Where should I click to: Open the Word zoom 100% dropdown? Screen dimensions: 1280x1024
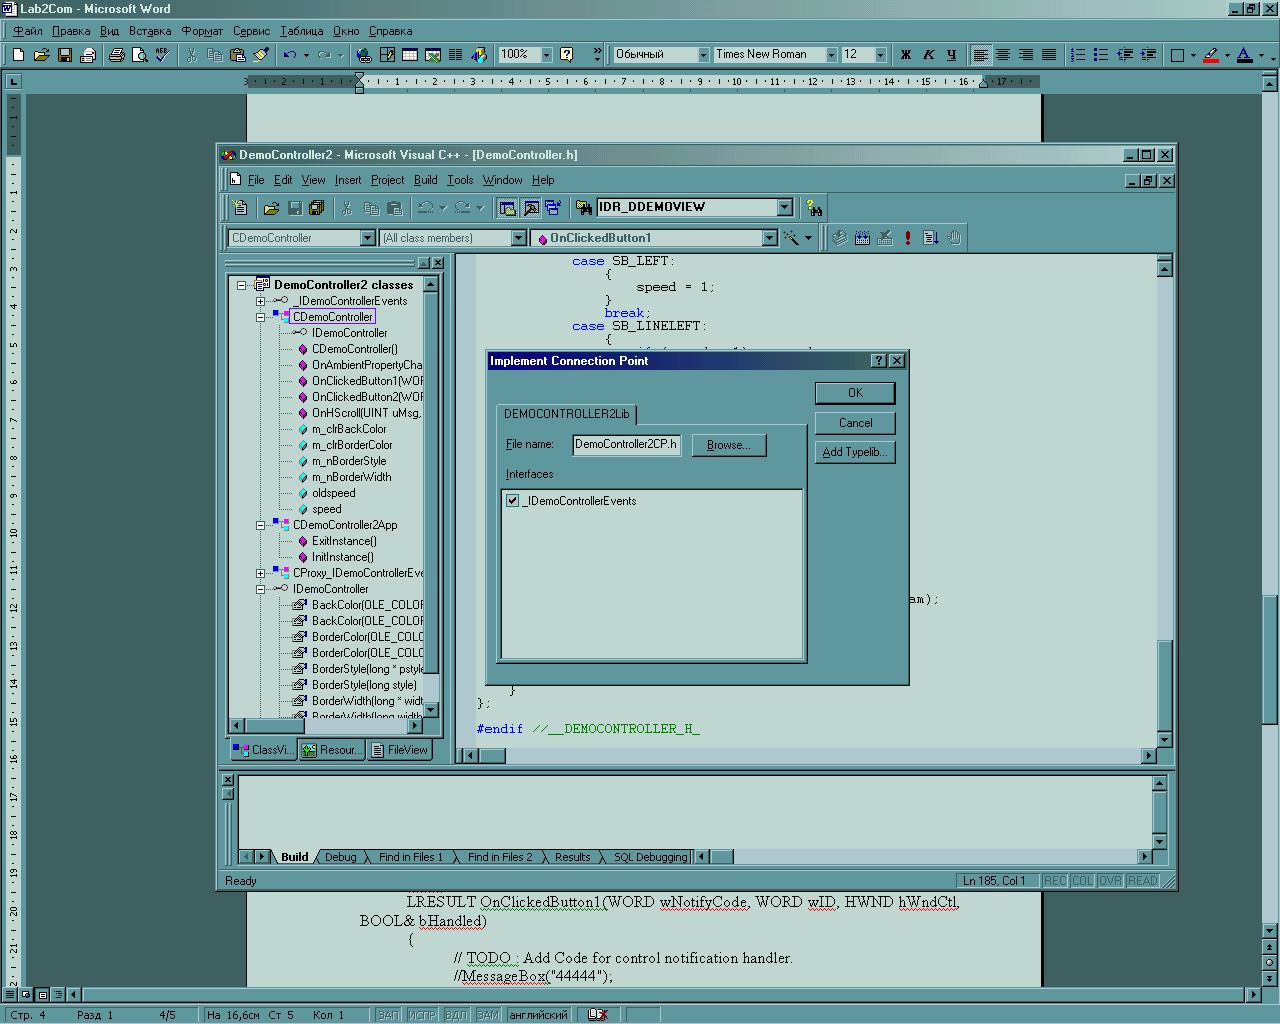547,55
